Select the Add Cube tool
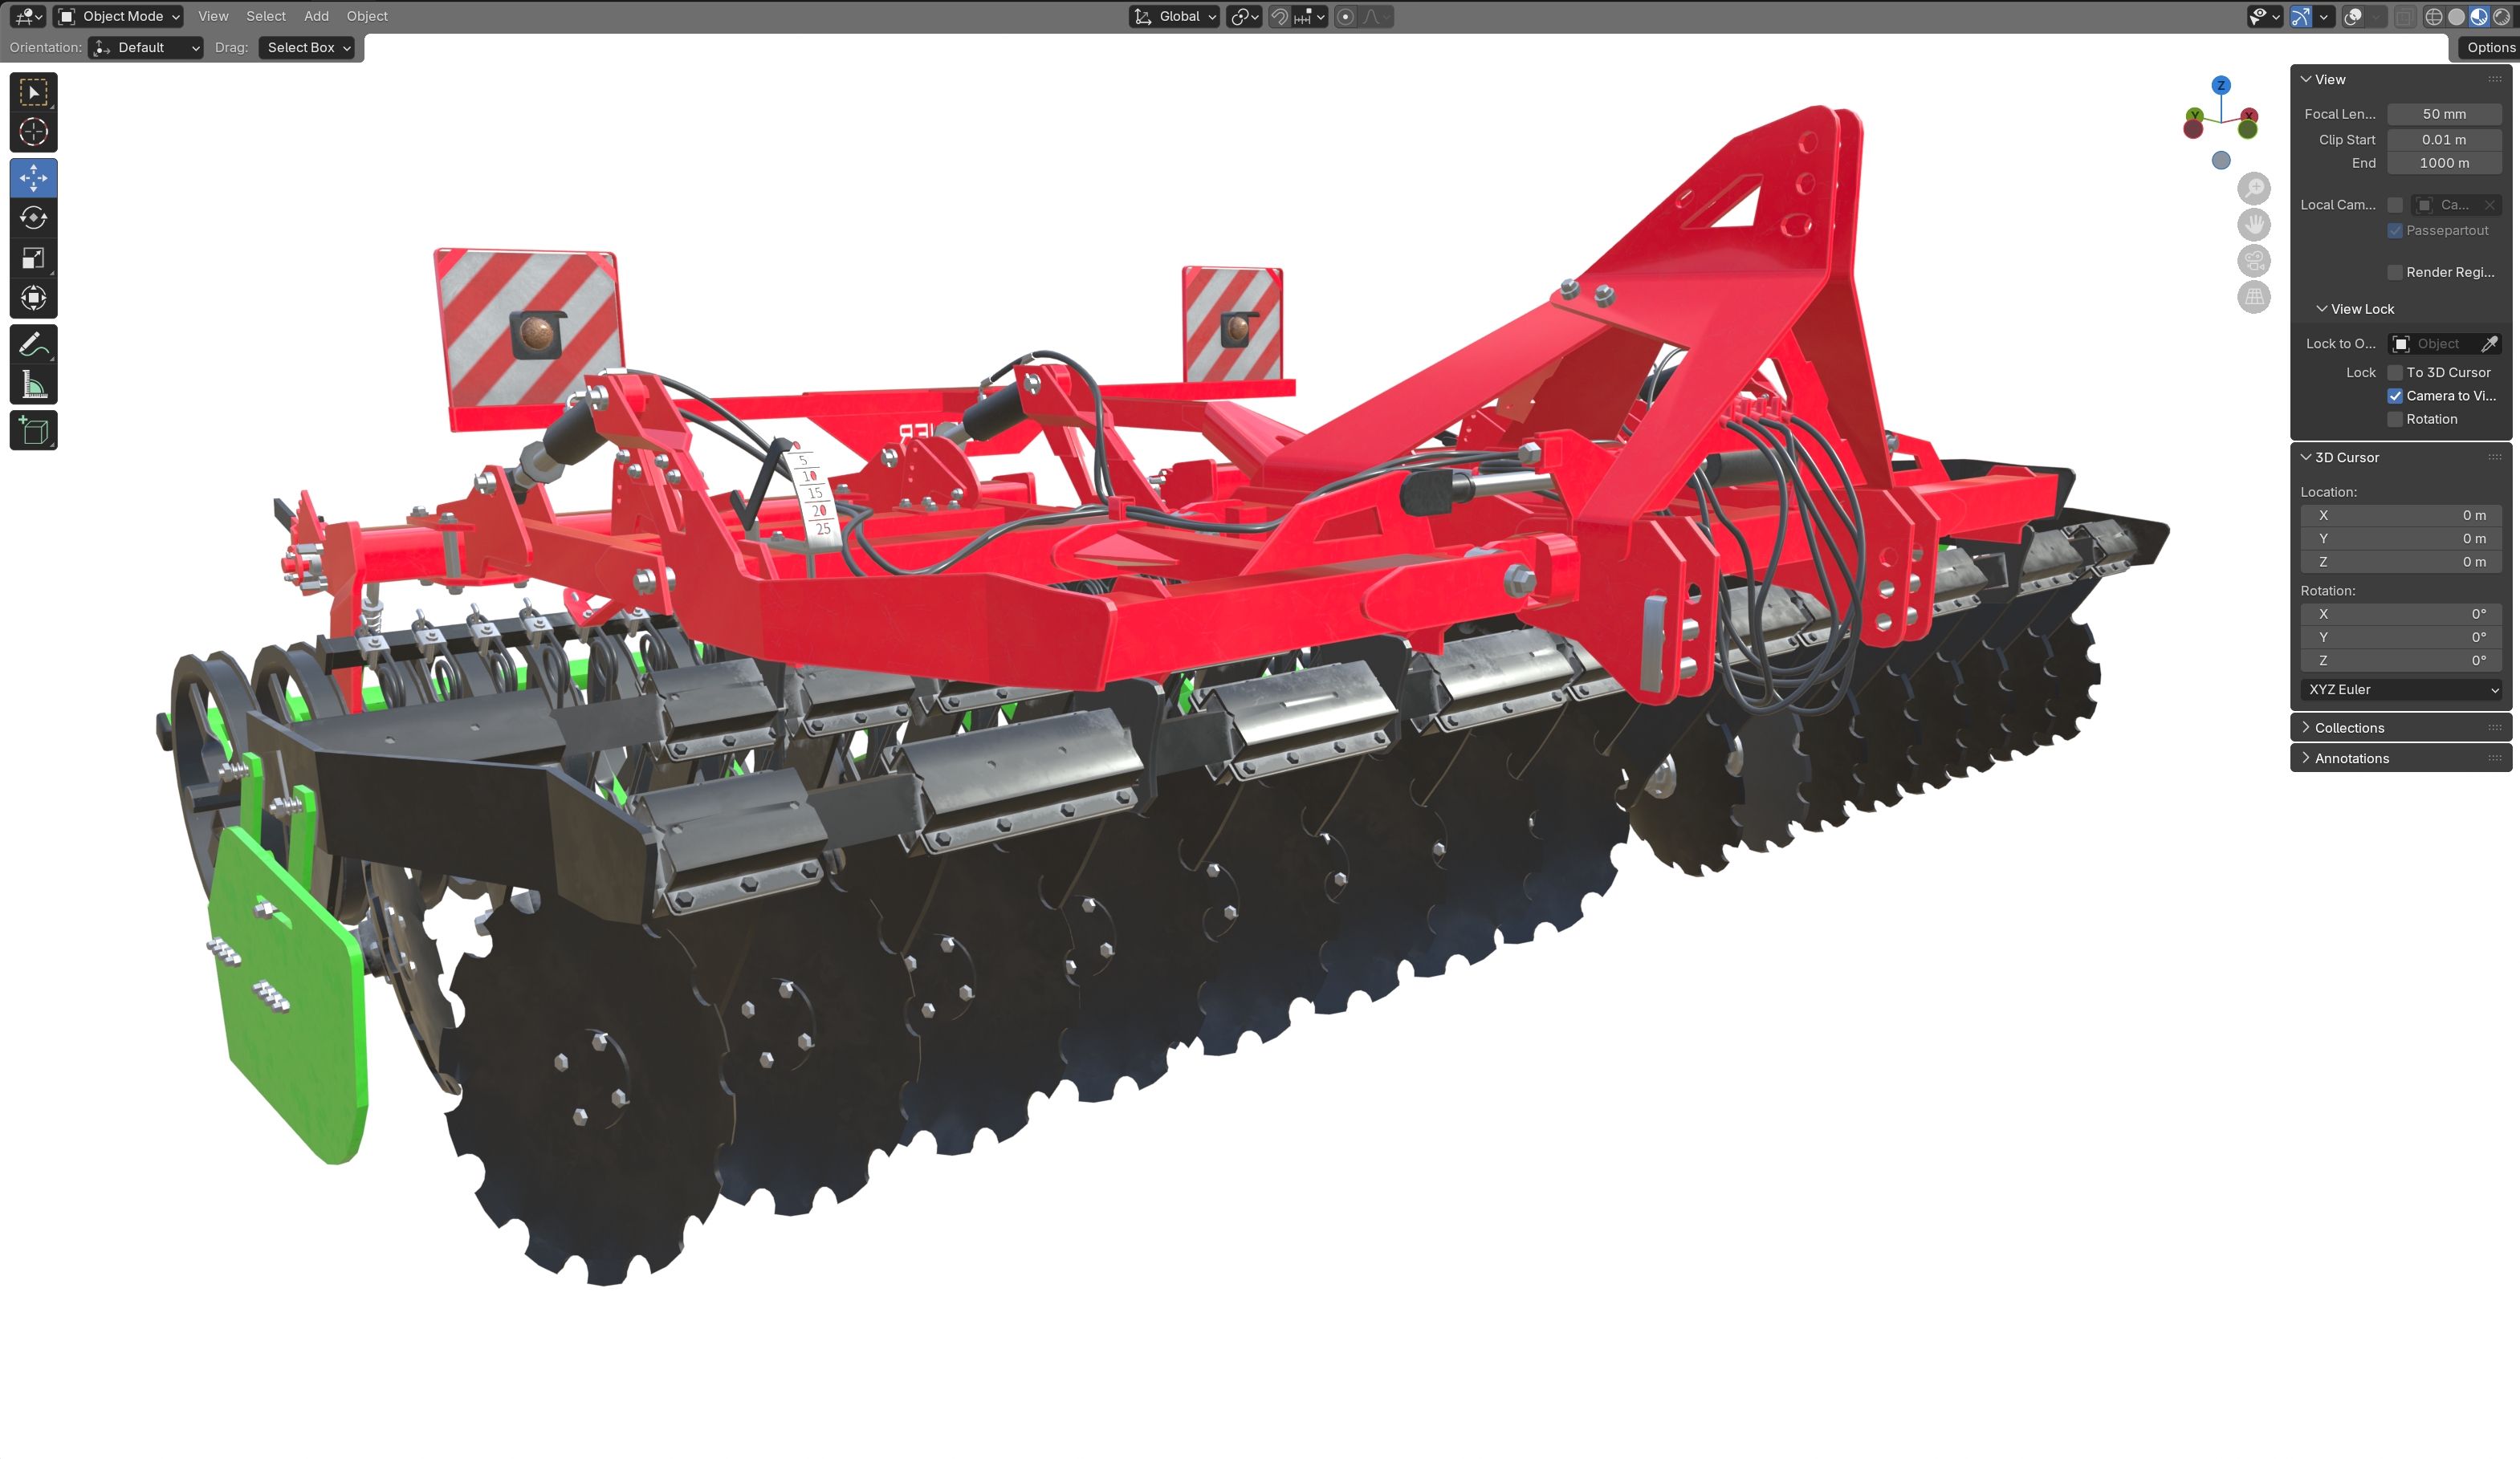The image size is (2520, 1459). pyautogui.click(x=33, y=430)
